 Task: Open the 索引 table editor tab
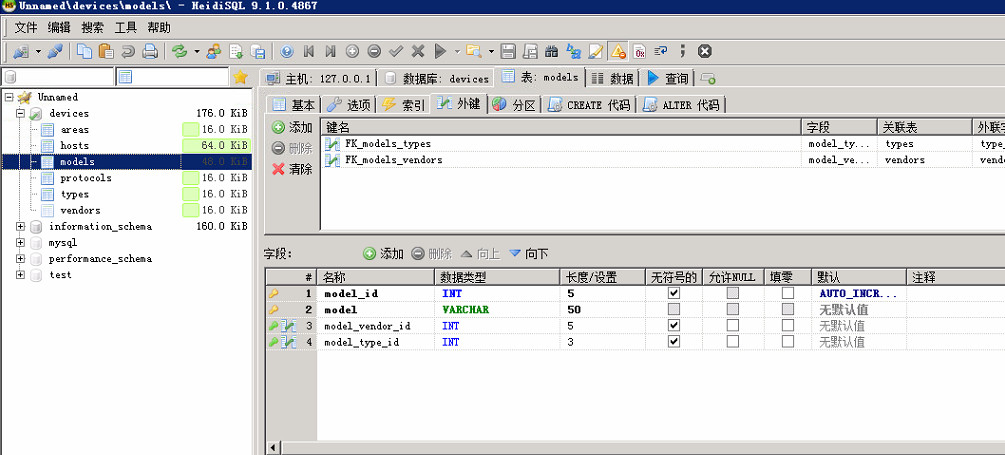(x=403, y=105)
